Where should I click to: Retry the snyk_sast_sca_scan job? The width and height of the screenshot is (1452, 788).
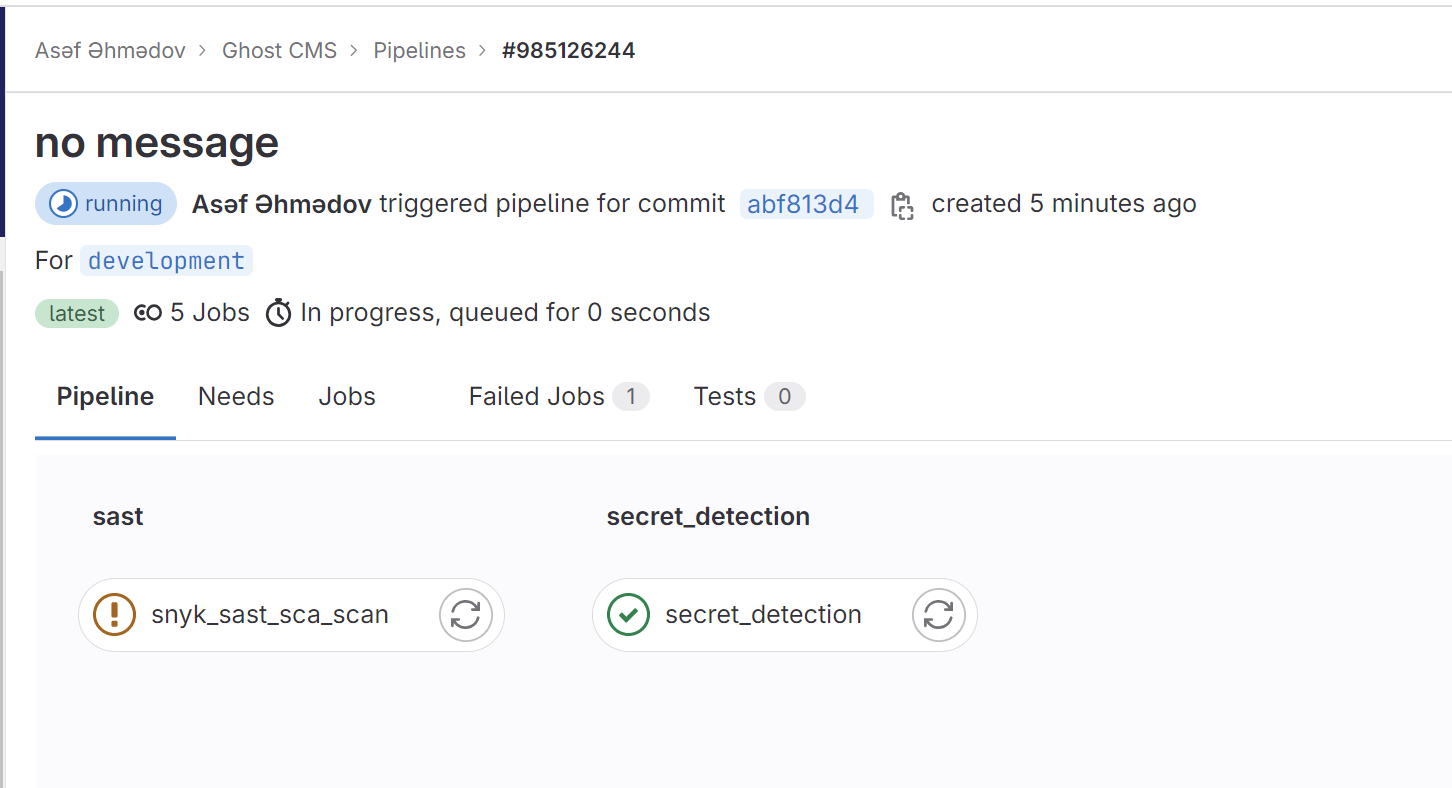point(466,614)
